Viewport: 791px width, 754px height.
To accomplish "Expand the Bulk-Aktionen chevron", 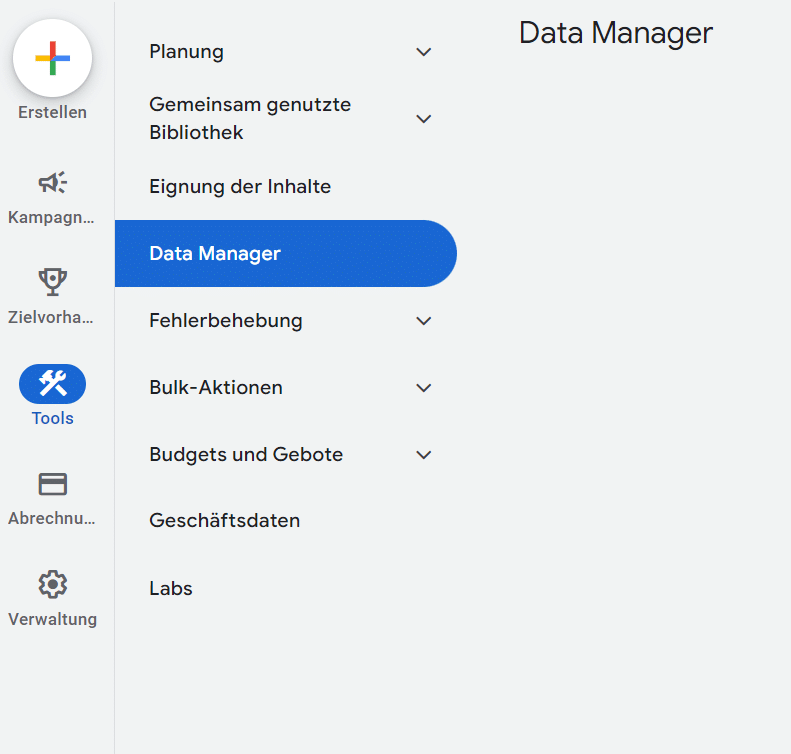I will click(x=424, y=388).
